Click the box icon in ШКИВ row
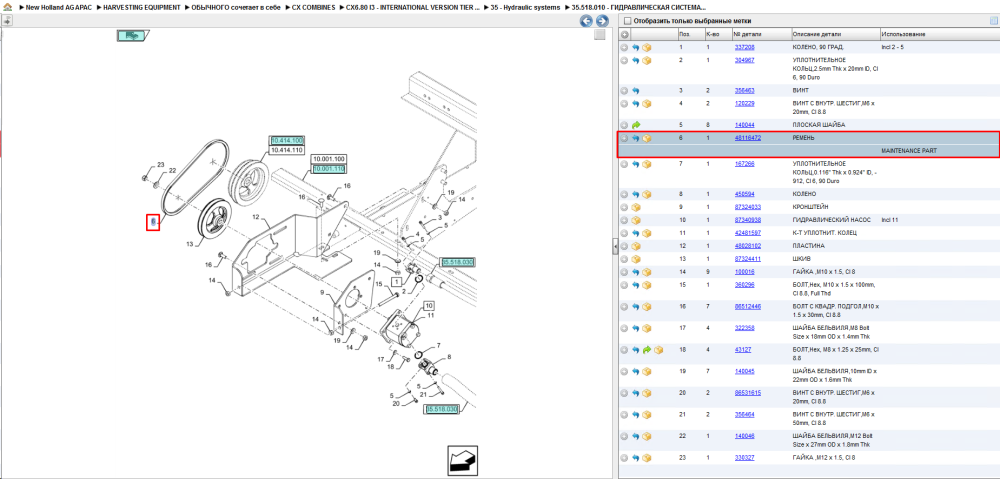 pos(636,259)
